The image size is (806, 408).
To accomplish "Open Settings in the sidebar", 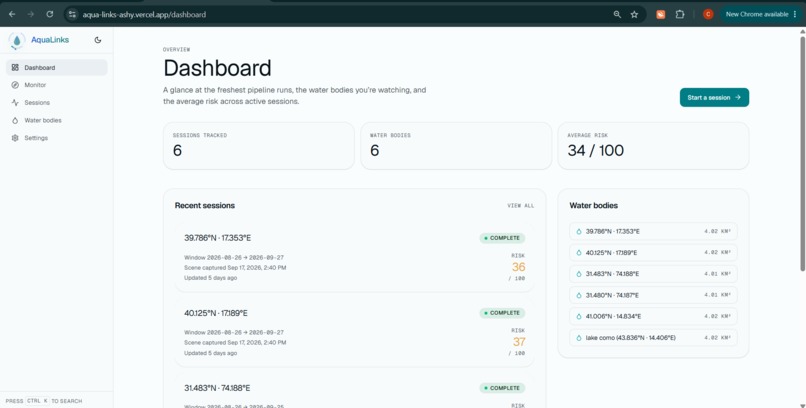I will (x=57, y=138).
